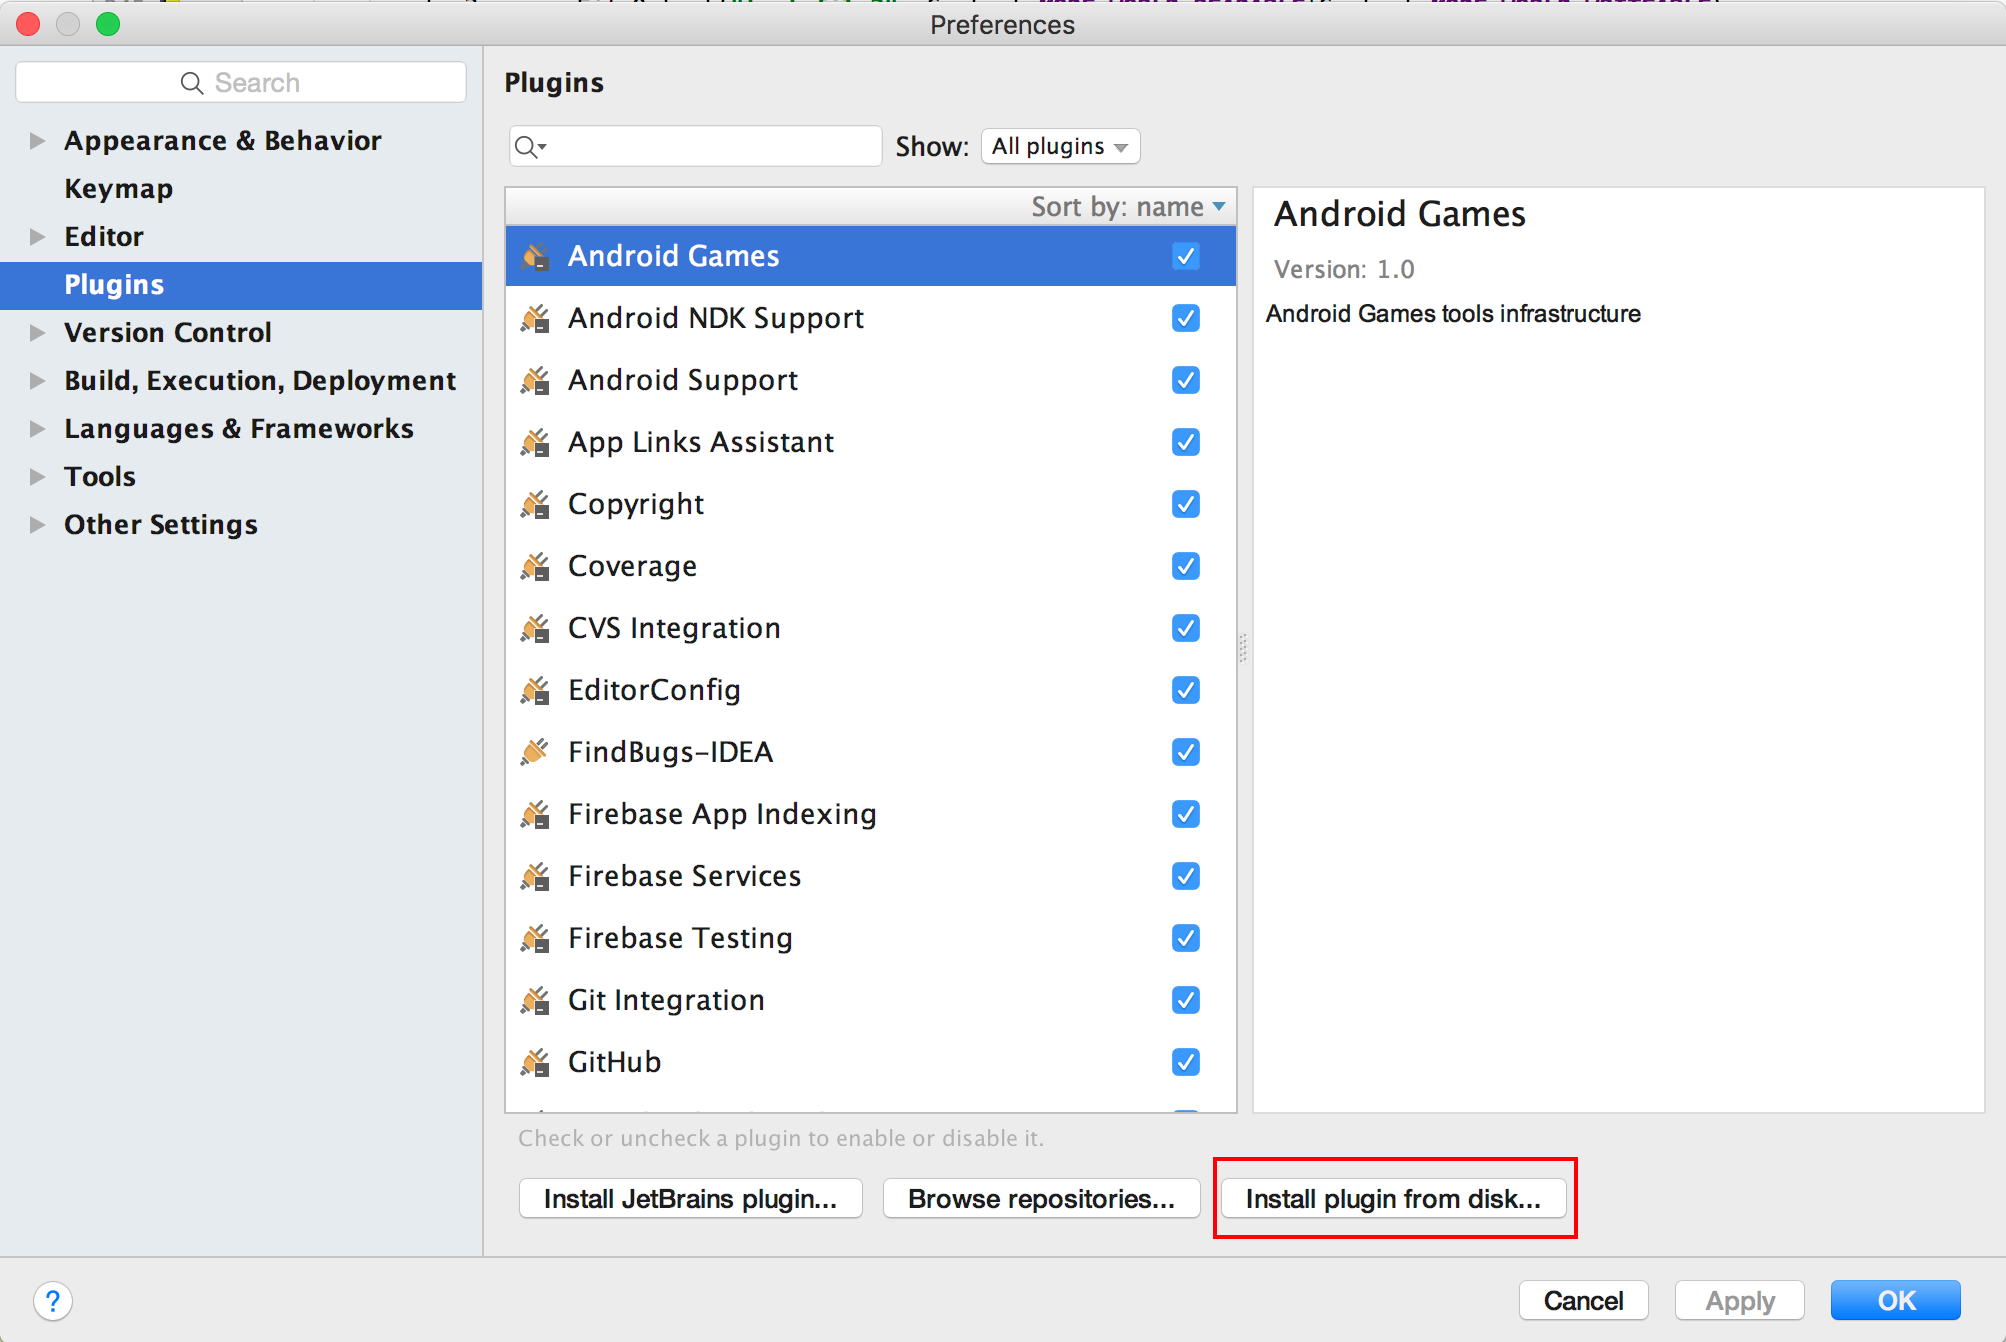Disable Firebase App Indexing checkbox
The height and width of the screenshot is (1342, 2006).
coord(1186,814)
